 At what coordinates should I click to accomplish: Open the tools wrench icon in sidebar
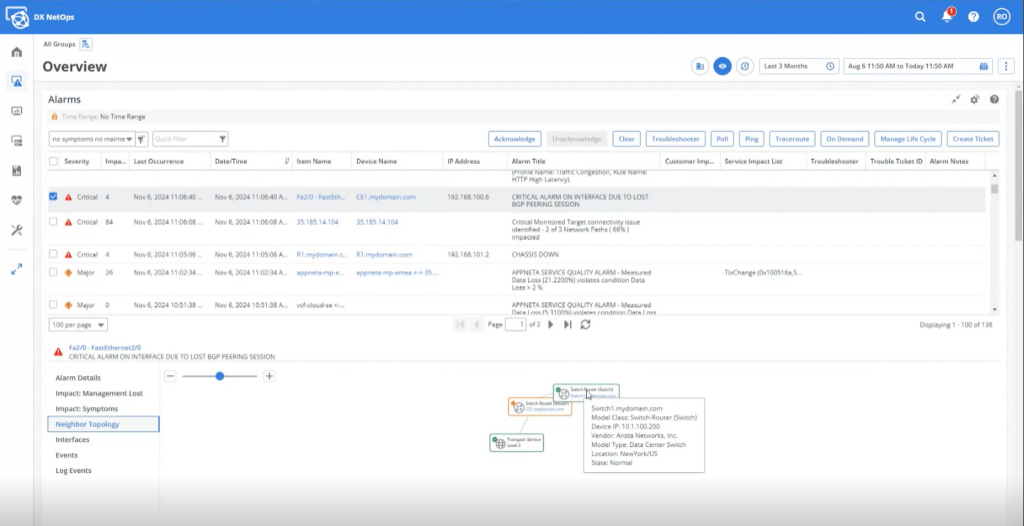[x=17, y=230]
